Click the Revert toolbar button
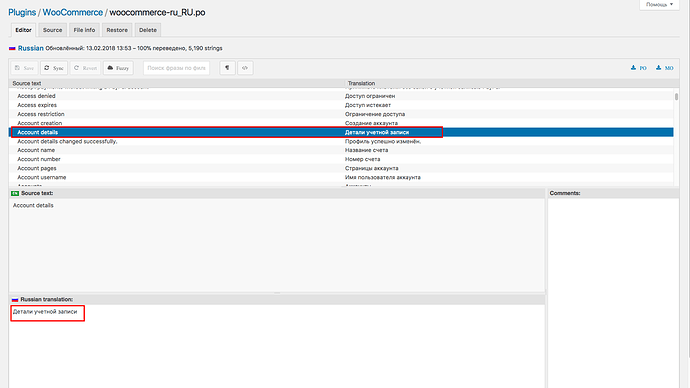 coord(85,68)
